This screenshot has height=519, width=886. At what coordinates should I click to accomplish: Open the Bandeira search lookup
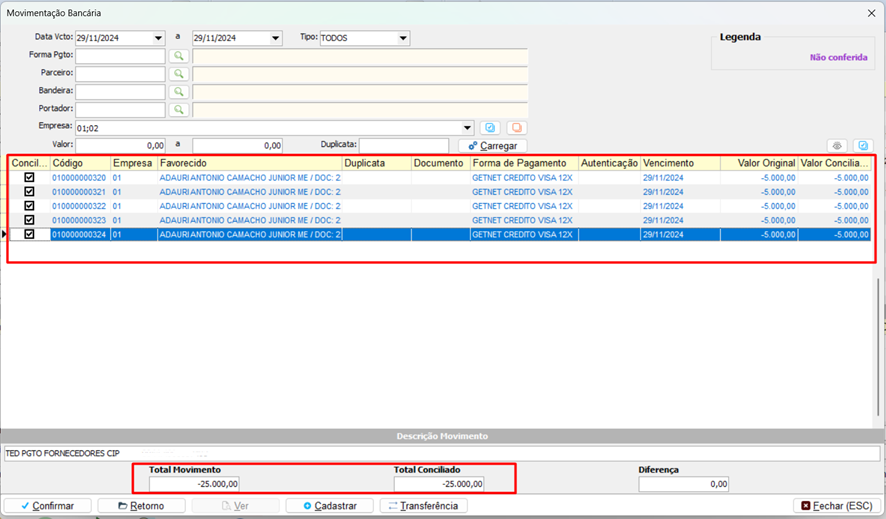point(178,92)
